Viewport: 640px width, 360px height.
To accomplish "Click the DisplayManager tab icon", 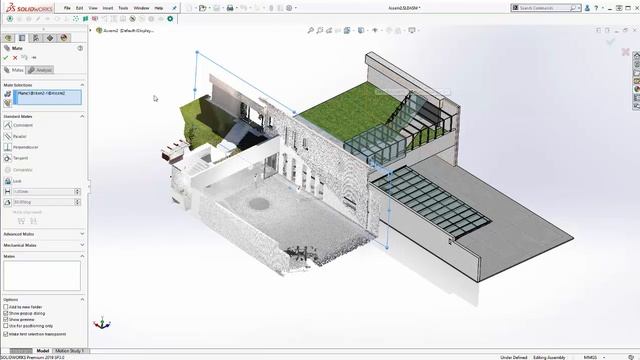I will [x=64, y=38].
